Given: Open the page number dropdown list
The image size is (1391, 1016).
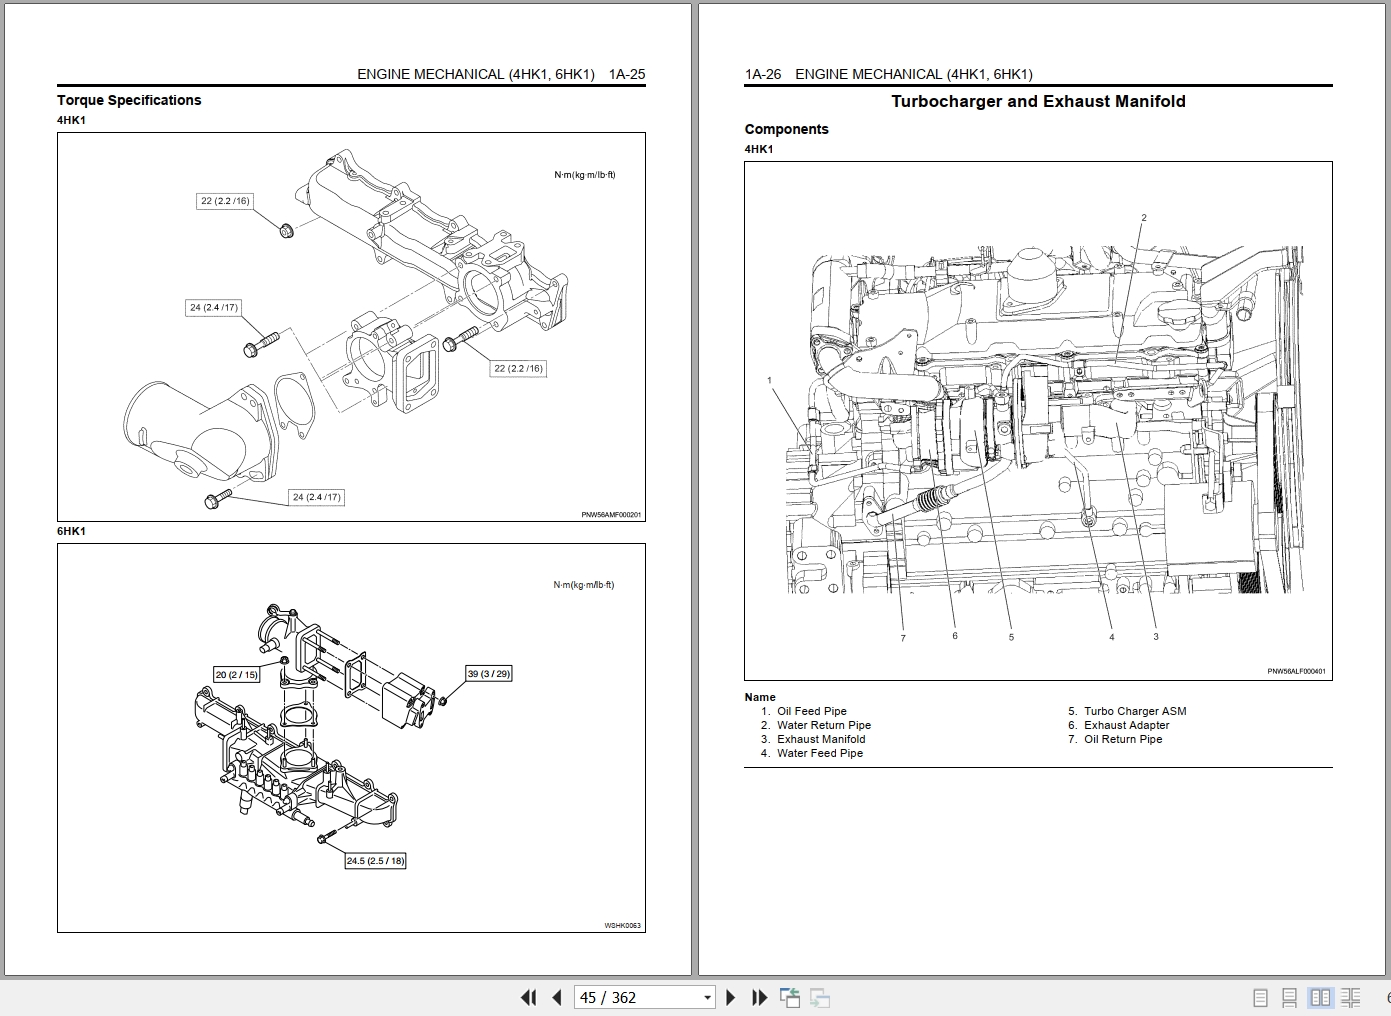Looking at the screenshot, I should pyautogui.click(x=706, y=998).
